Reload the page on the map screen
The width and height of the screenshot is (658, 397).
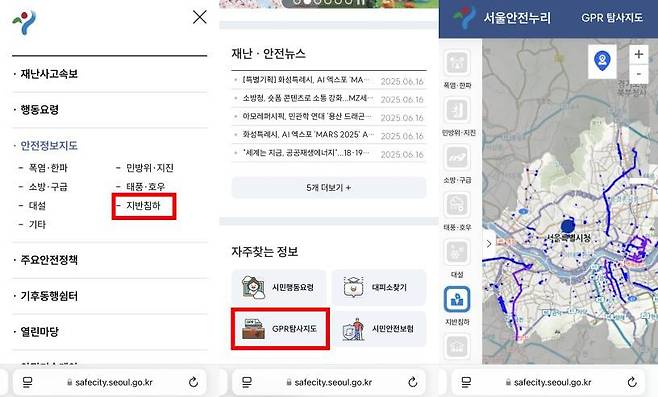pyautogui.click(x=632, y=382)
